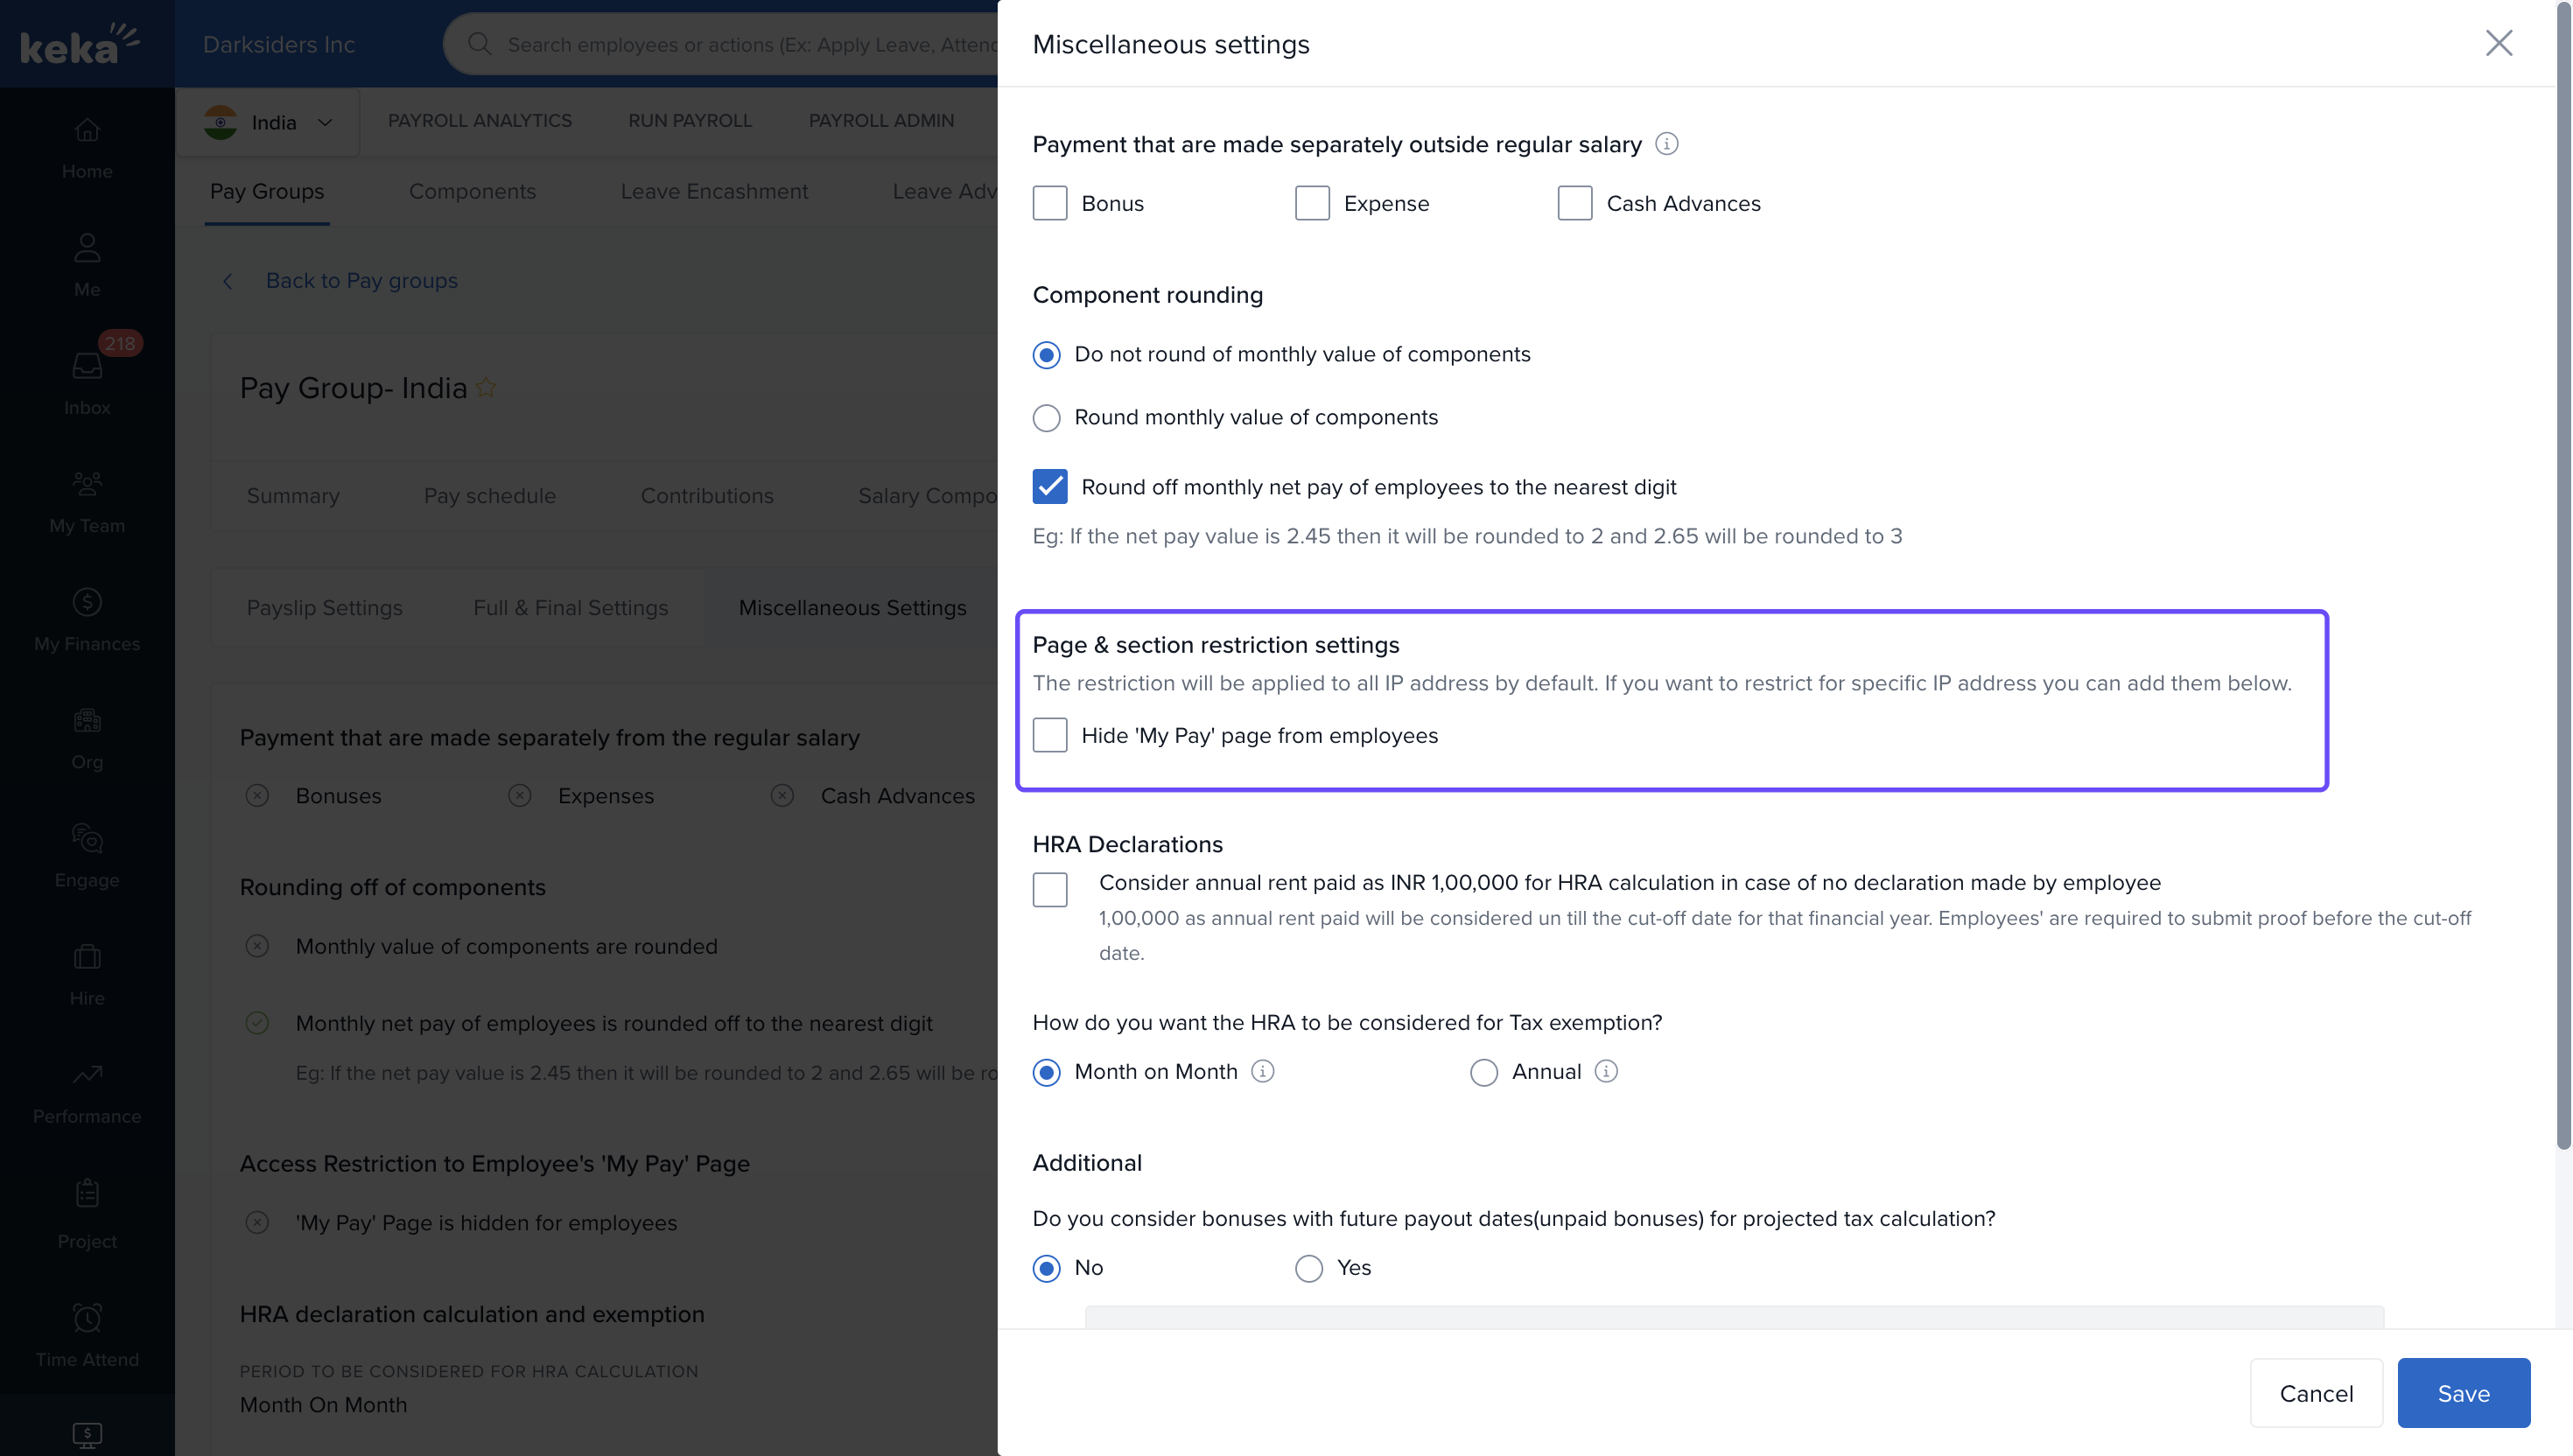The height and width of the screenshot is (1456, 2573).
Task: Uncheck Round off monthly net pay checkbox
Action: coord(1050,487)
